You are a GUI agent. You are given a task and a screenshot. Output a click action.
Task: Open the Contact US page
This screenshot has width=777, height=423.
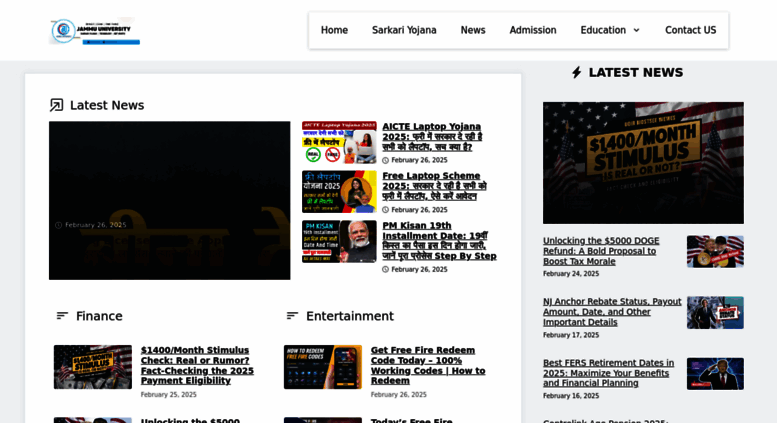[x=690, y=30]
